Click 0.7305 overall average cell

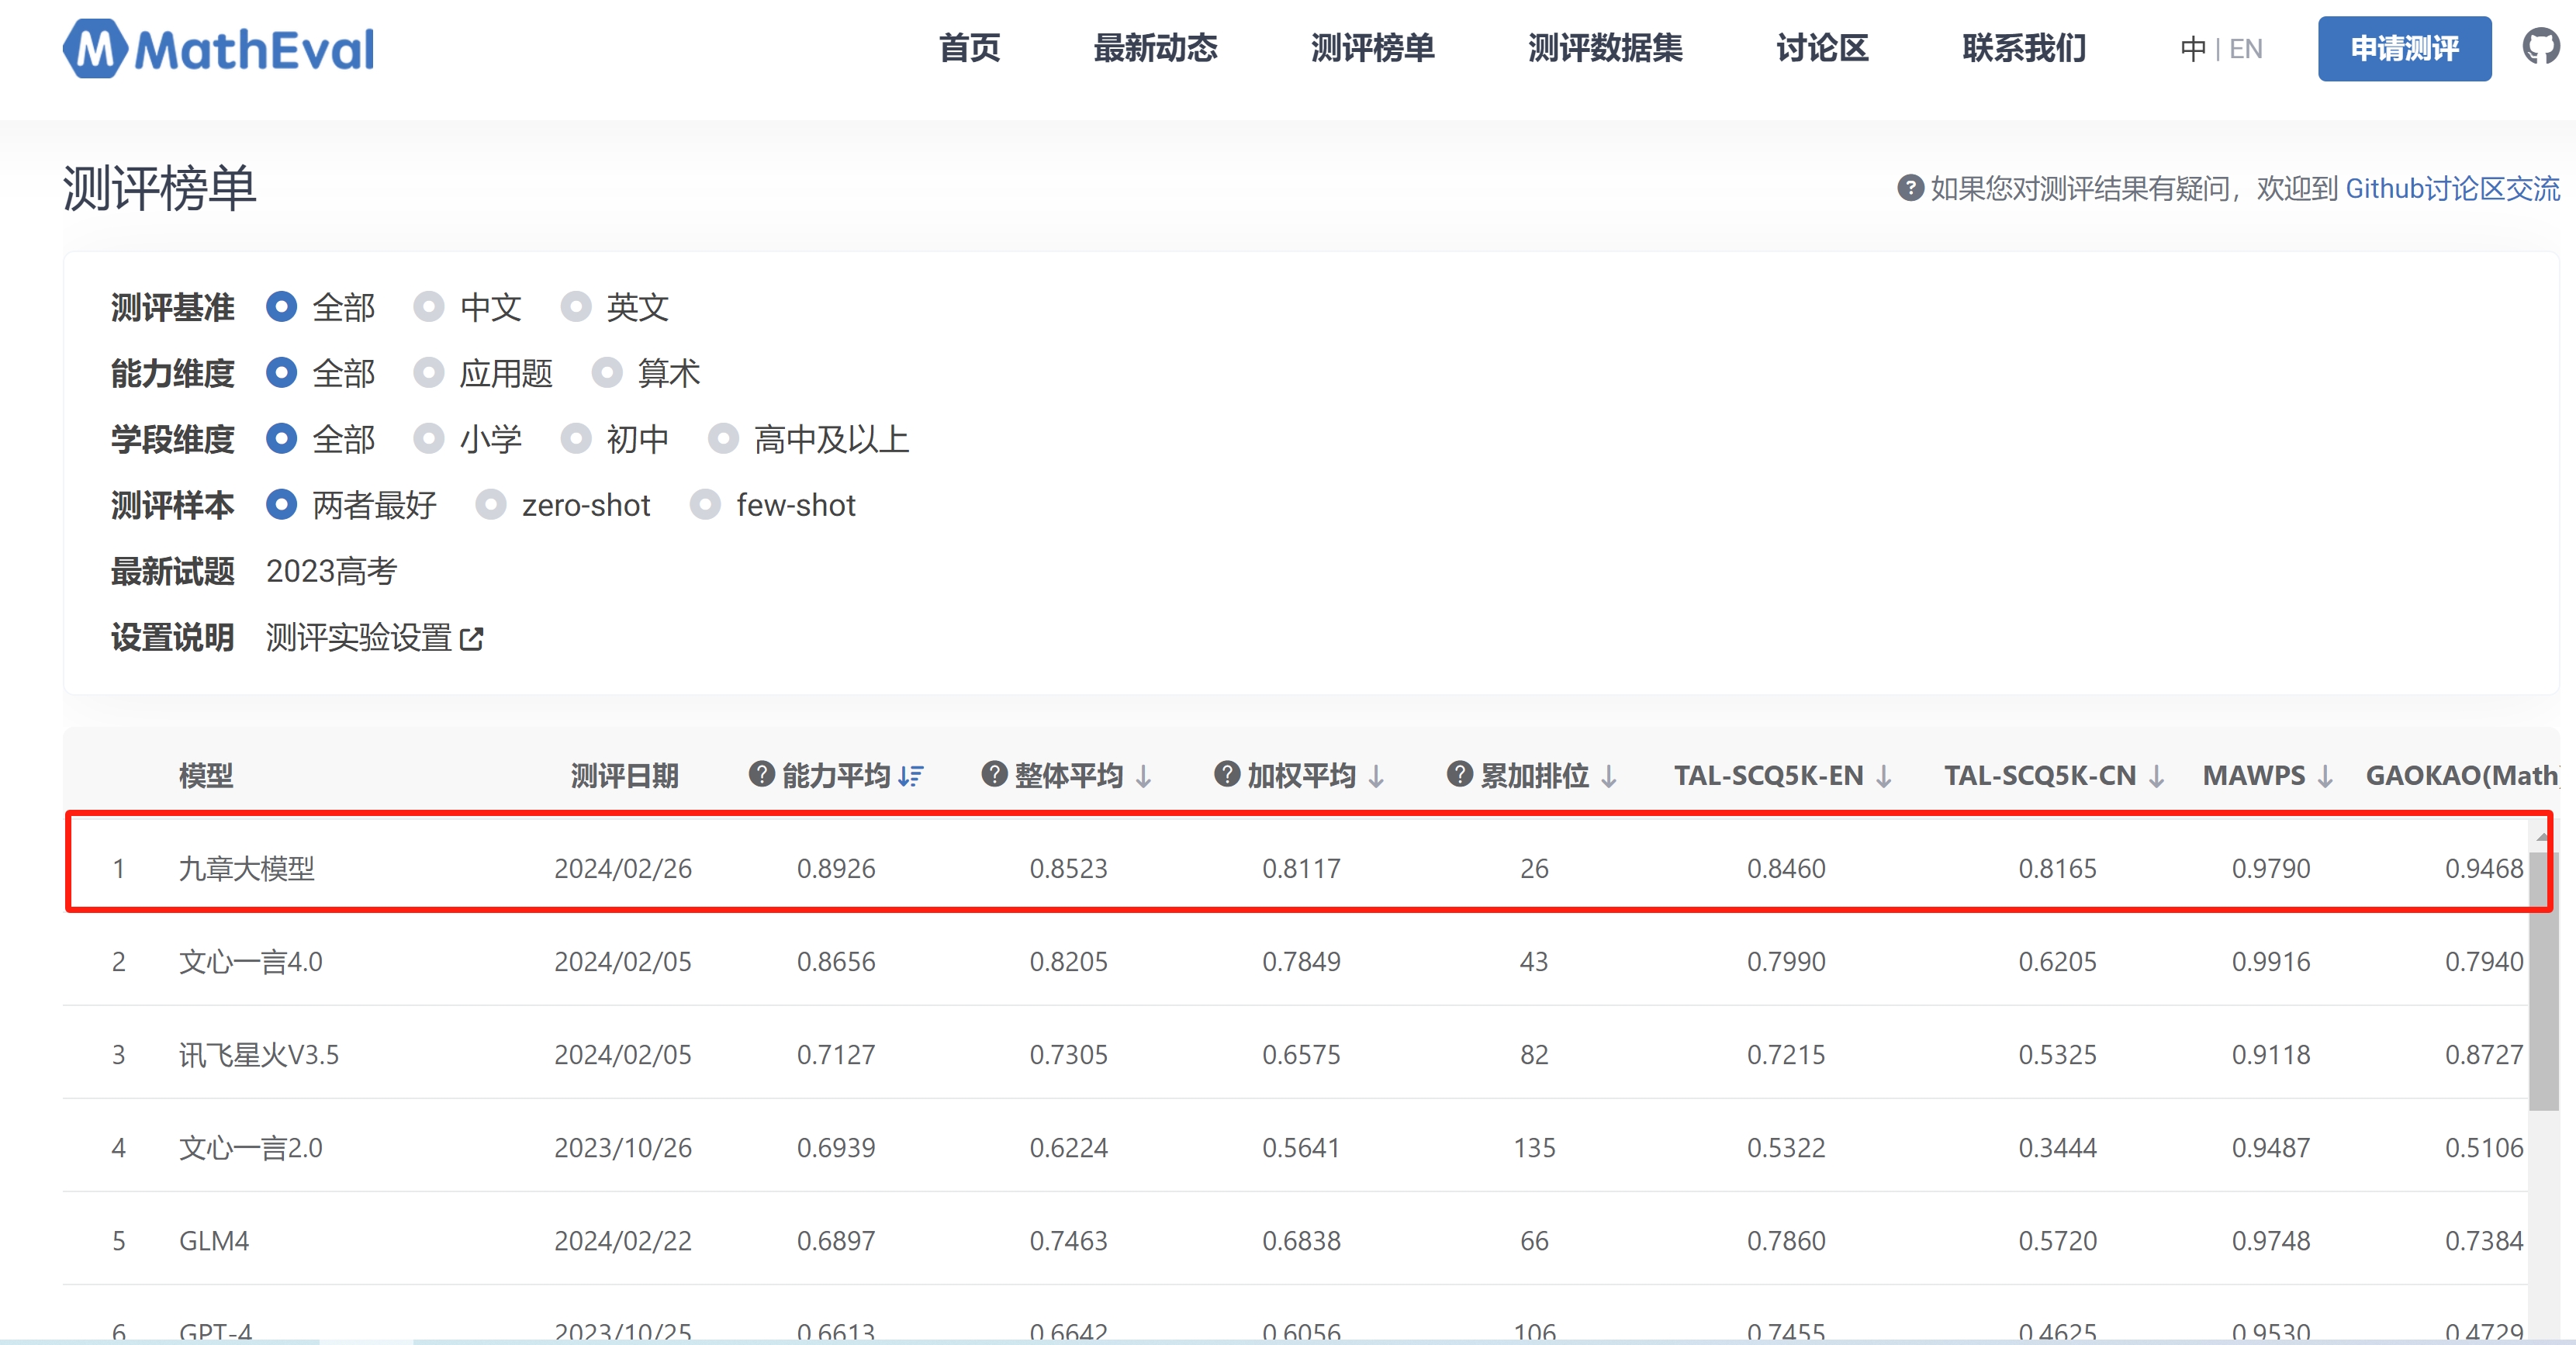click(1068, 1054)
